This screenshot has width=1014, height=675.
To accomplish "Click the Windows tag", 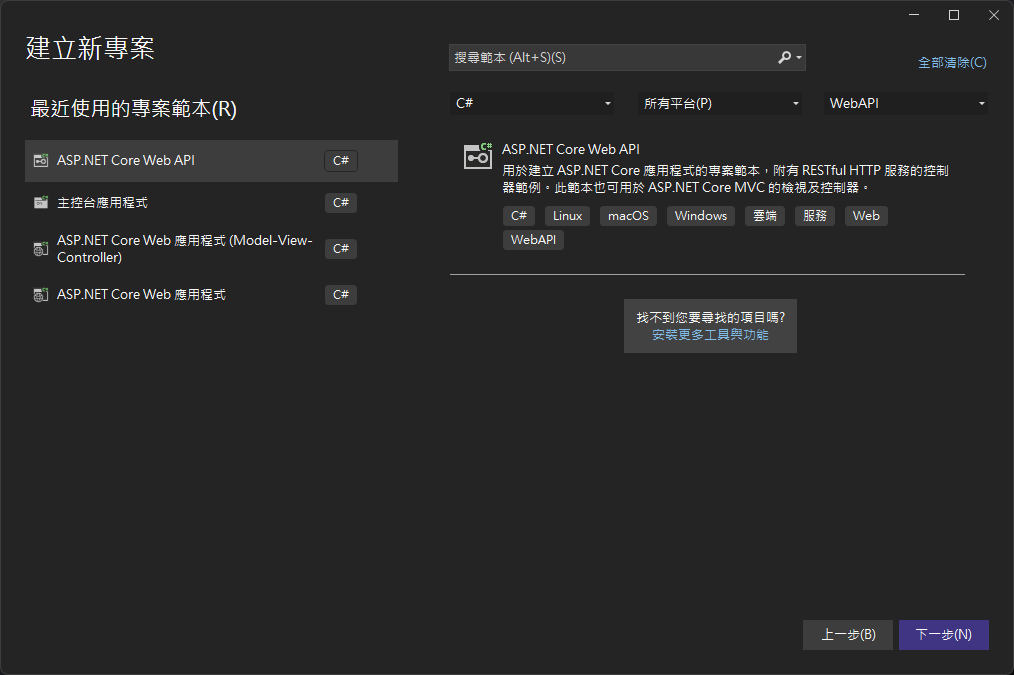I will pos(700,216).
